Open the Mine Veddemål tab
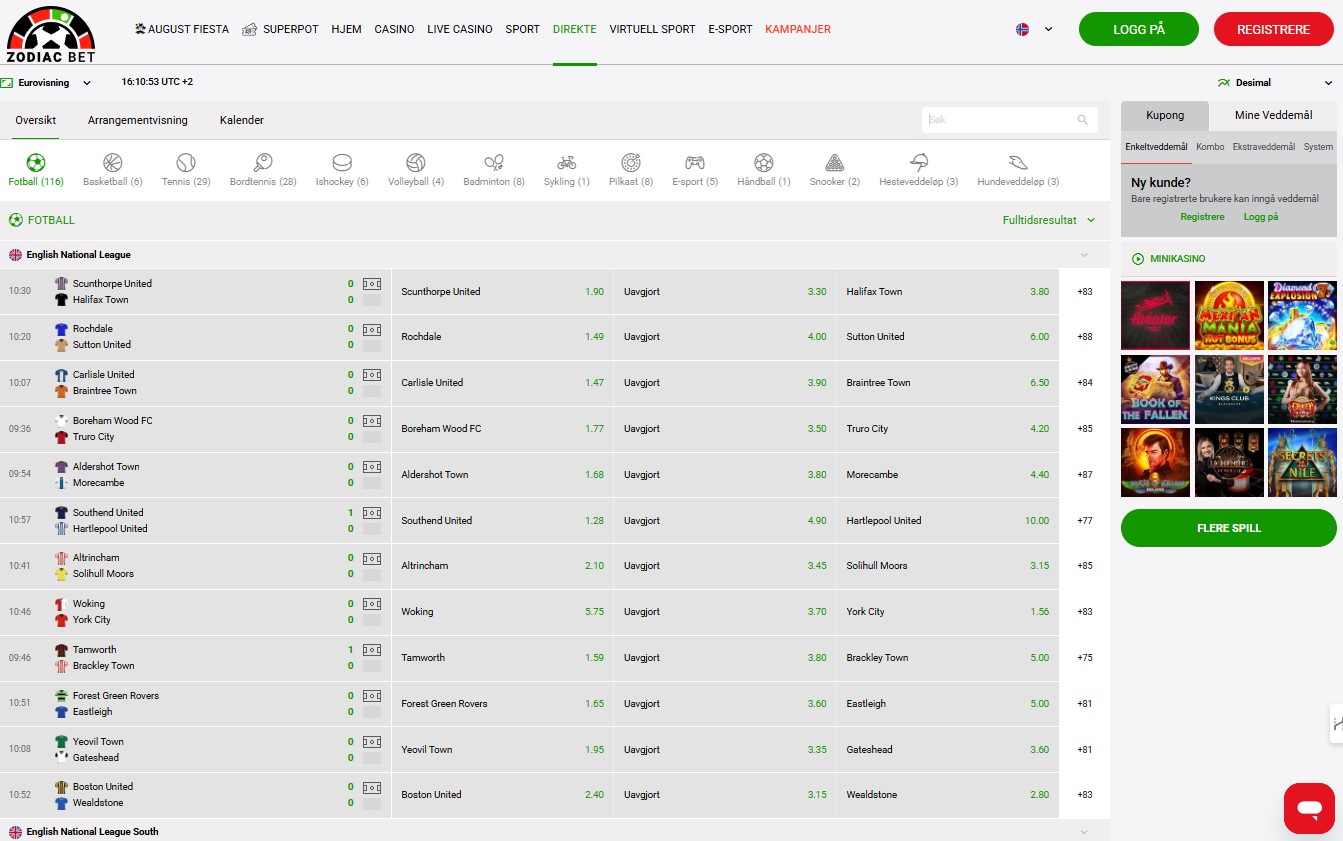 [x=1273, y=116]
